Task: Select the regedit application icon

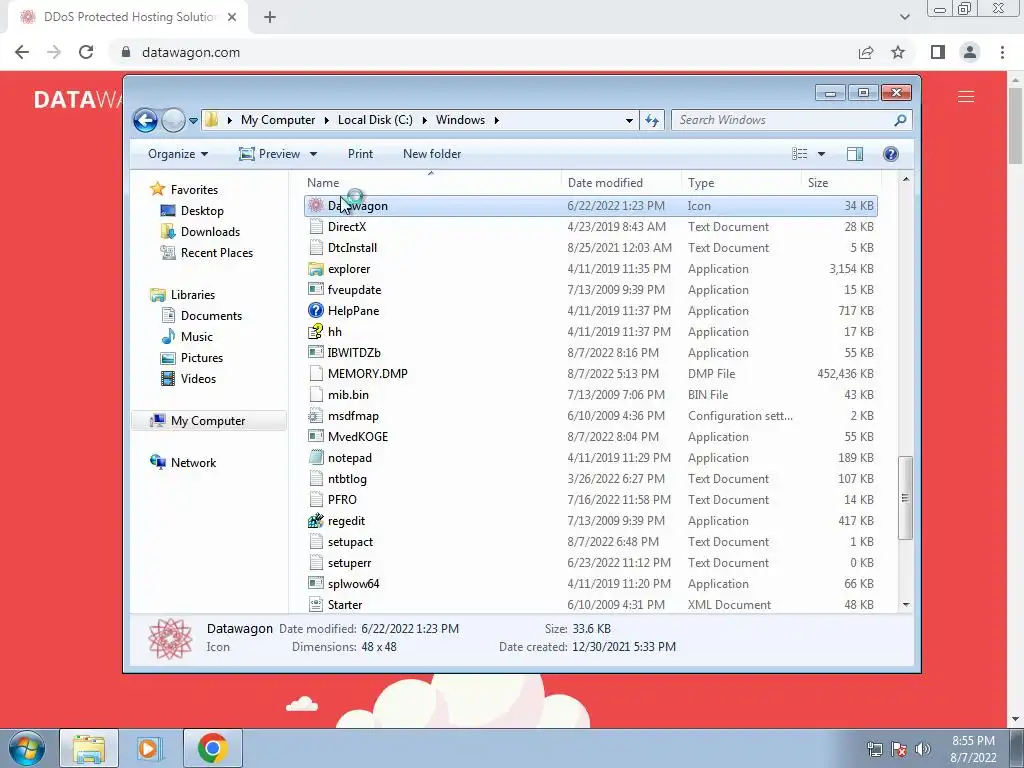Action: (x=316, y=521)
